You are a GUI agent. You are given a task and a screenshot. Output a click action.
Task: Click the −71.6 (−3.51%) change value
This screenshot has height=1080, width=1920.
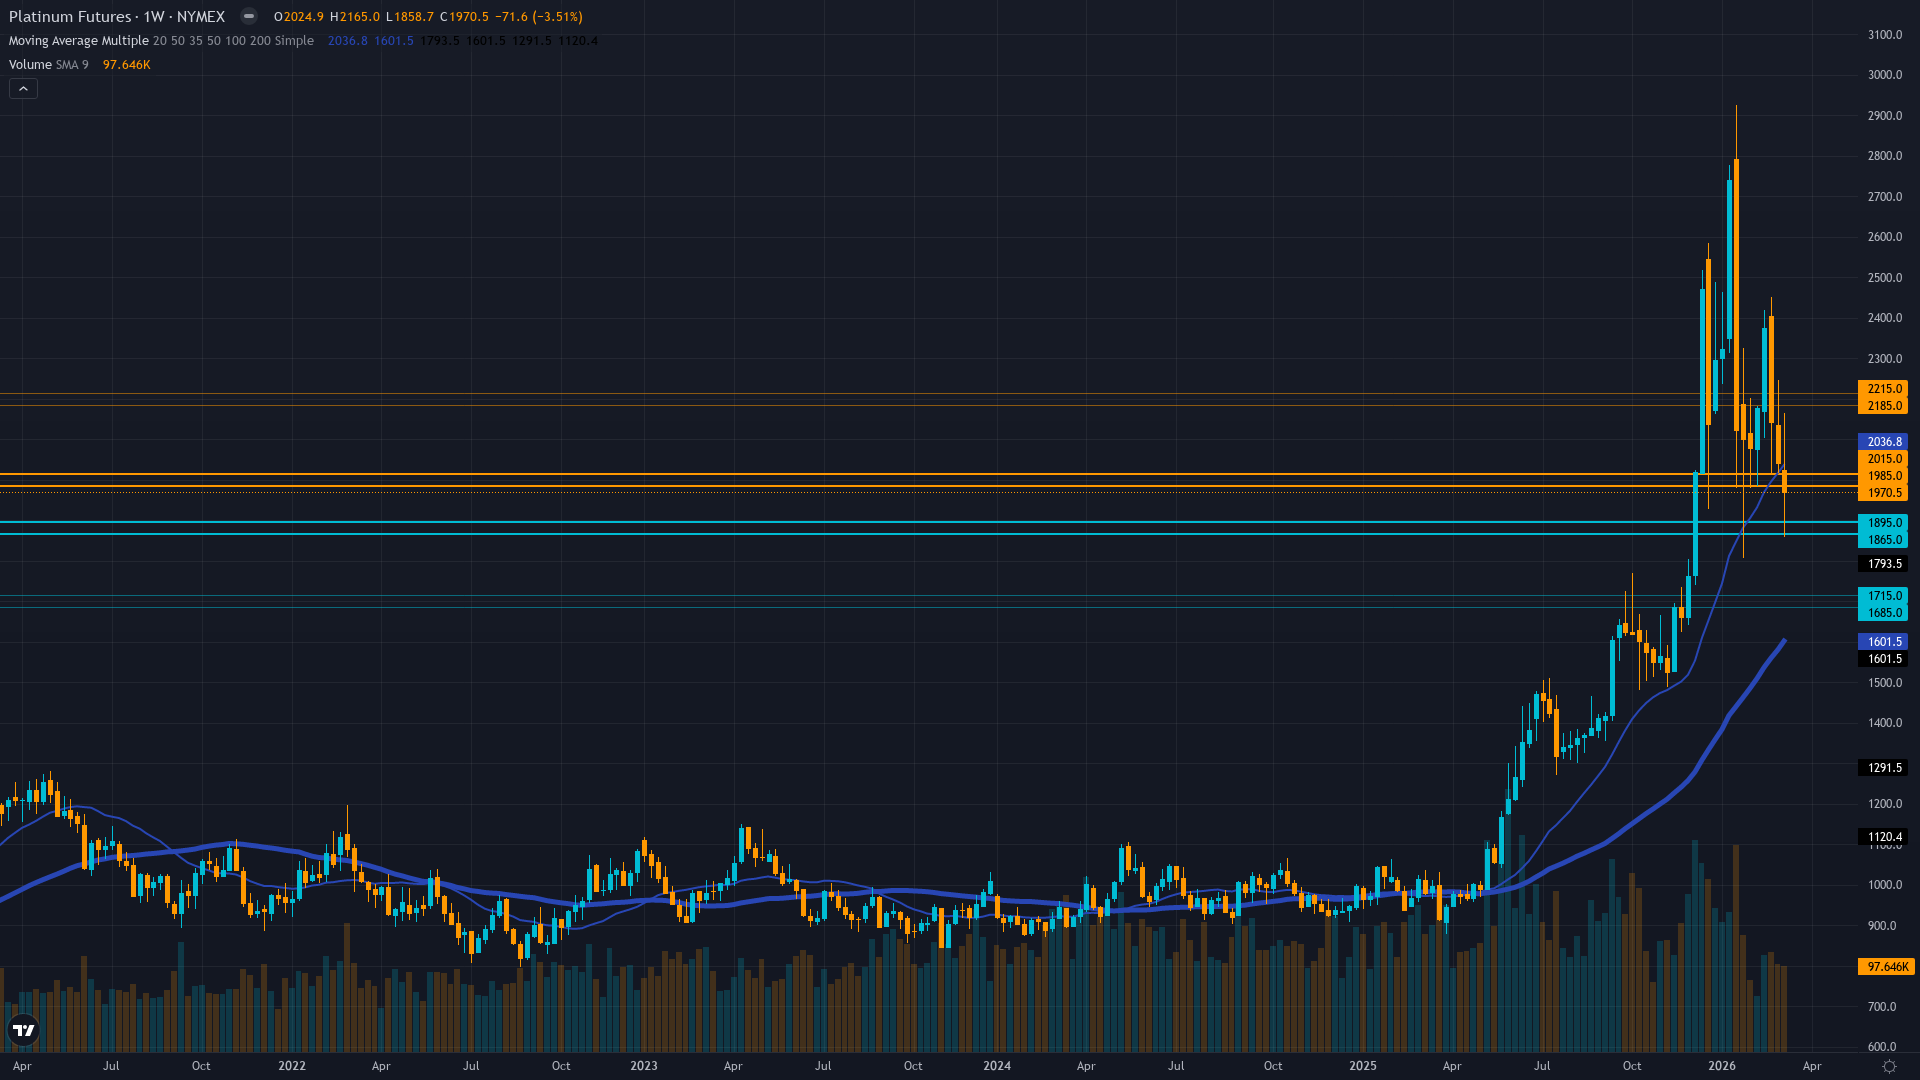click(539, 17)
